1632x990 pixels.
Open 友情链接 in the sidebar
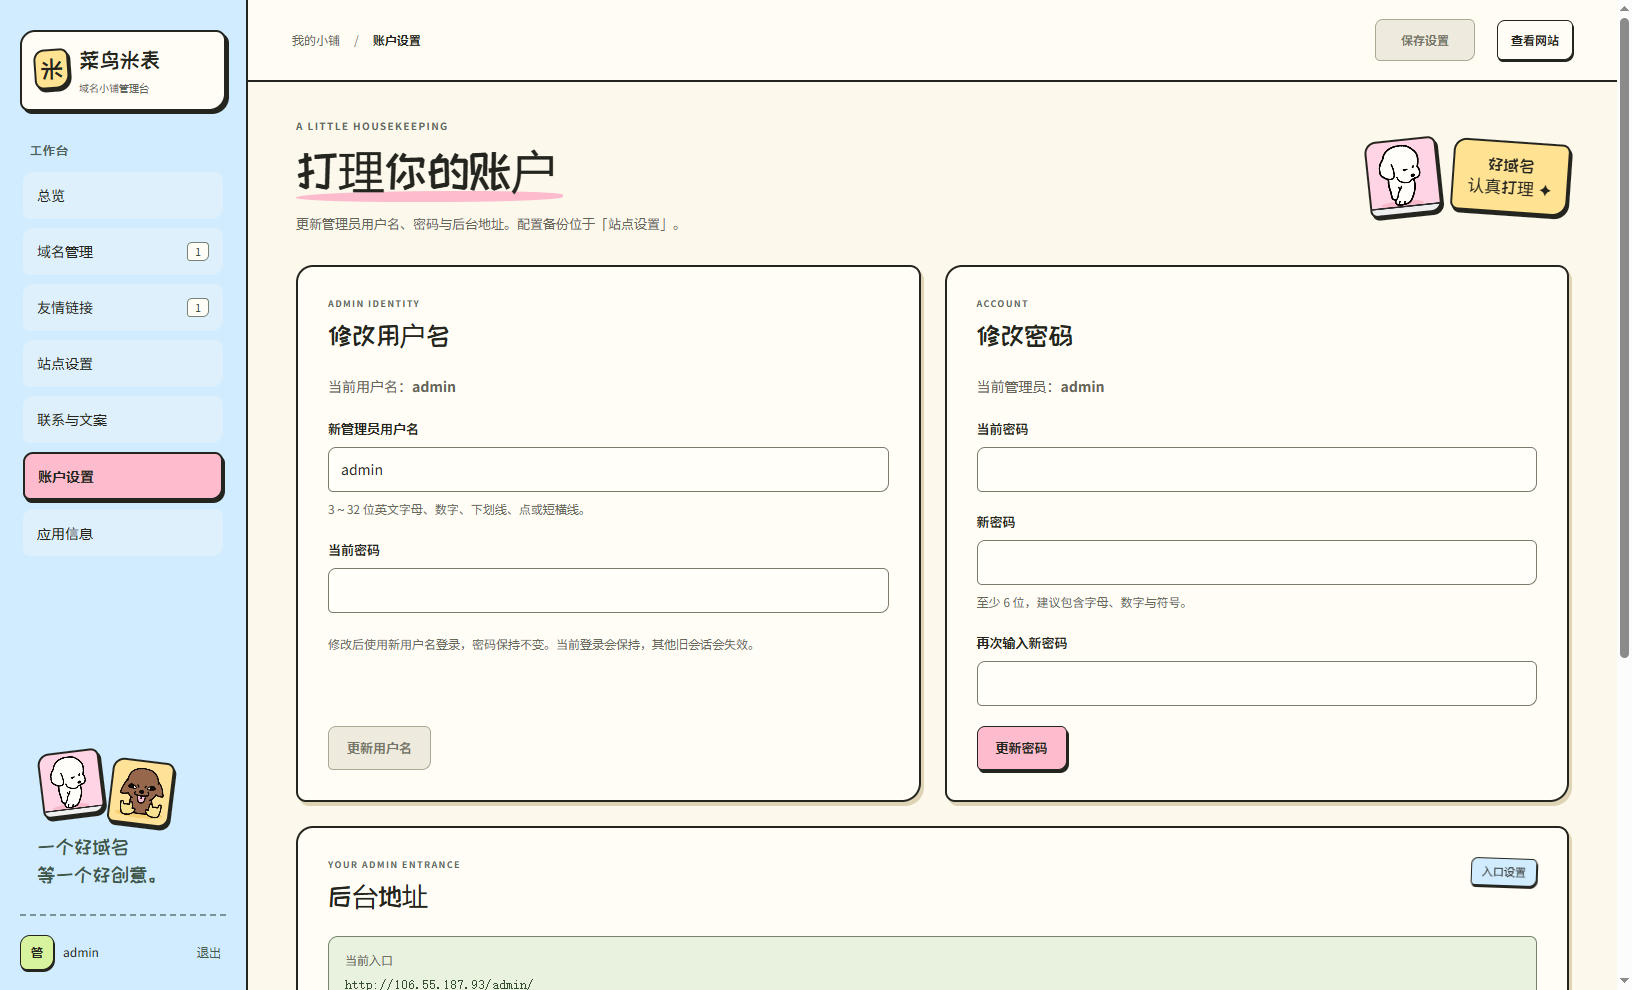tap(123, 308)
